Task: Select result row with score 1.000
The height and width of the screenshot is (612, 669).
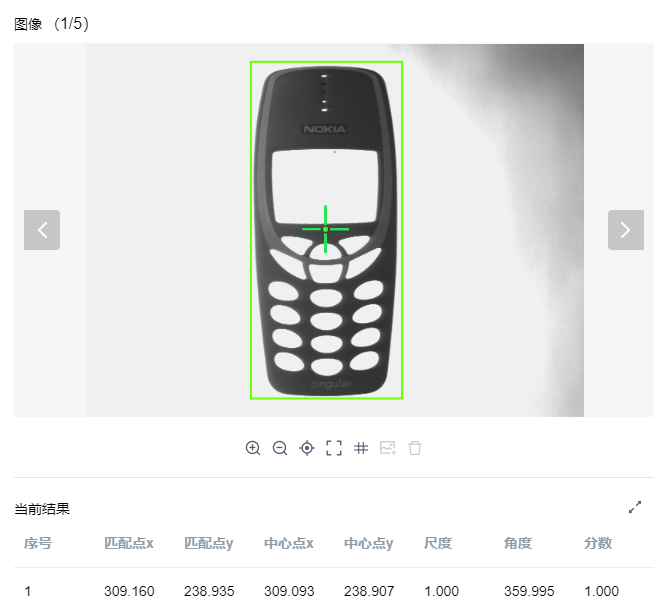Action: click(x=334, y=591)
